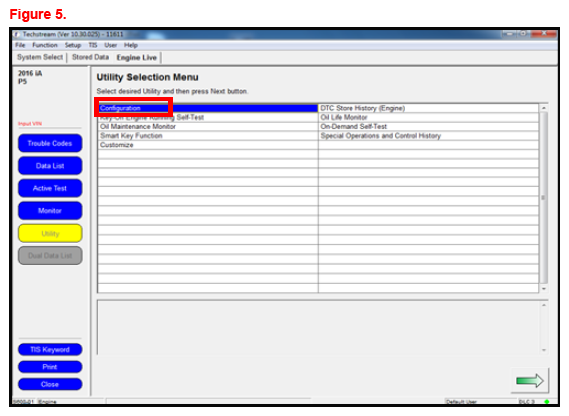Open the File menu
This screenshot has height=416, width=569.
click(x=20, y=45)
